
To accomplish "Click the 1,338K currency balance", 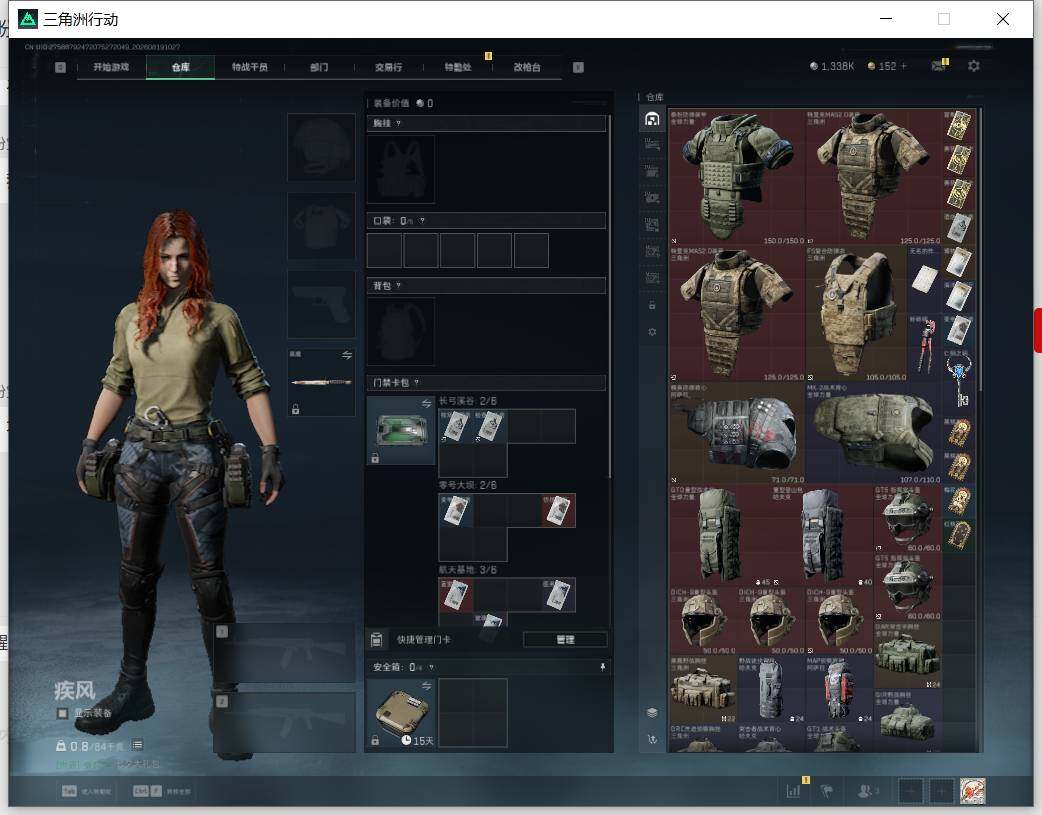I will (x=831, y=66).
